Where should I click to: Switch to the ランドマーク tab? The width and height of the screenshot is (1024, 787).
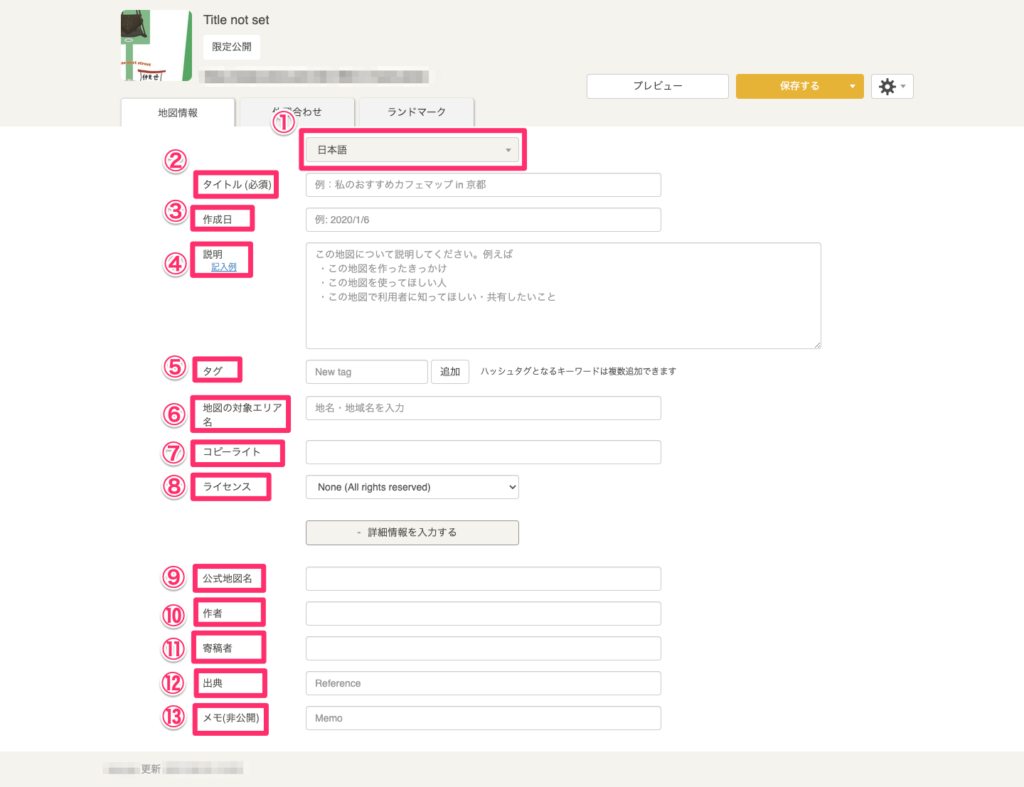(x=416, y=112)
